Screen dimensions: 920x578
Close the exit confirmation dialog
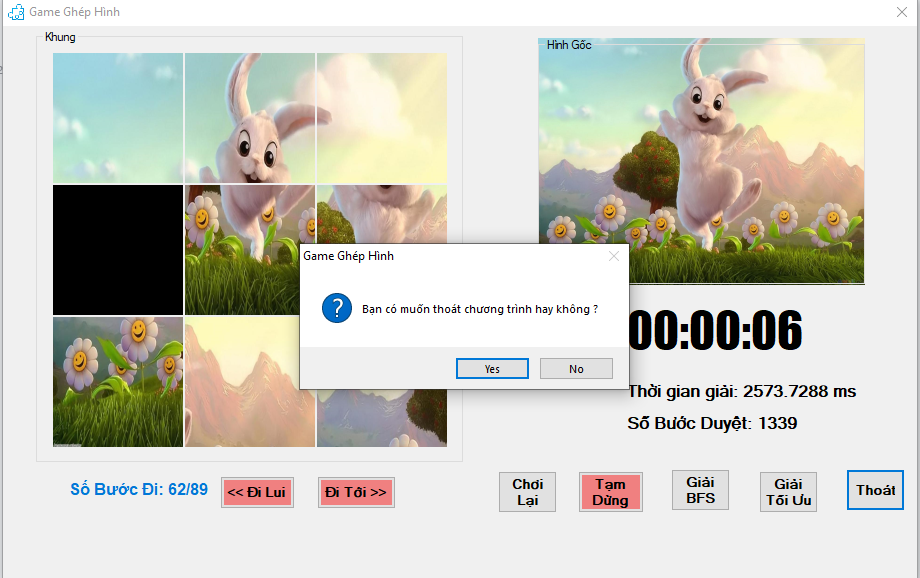[x=614, y=256]
